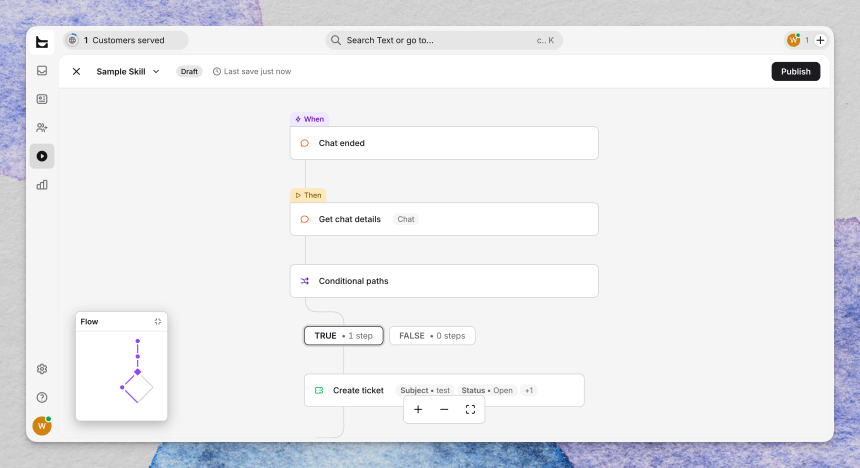This screenshot has width=860, height=468.
Task: Click the chat bubble icon on Get chat details
Action: pos(304,219)
